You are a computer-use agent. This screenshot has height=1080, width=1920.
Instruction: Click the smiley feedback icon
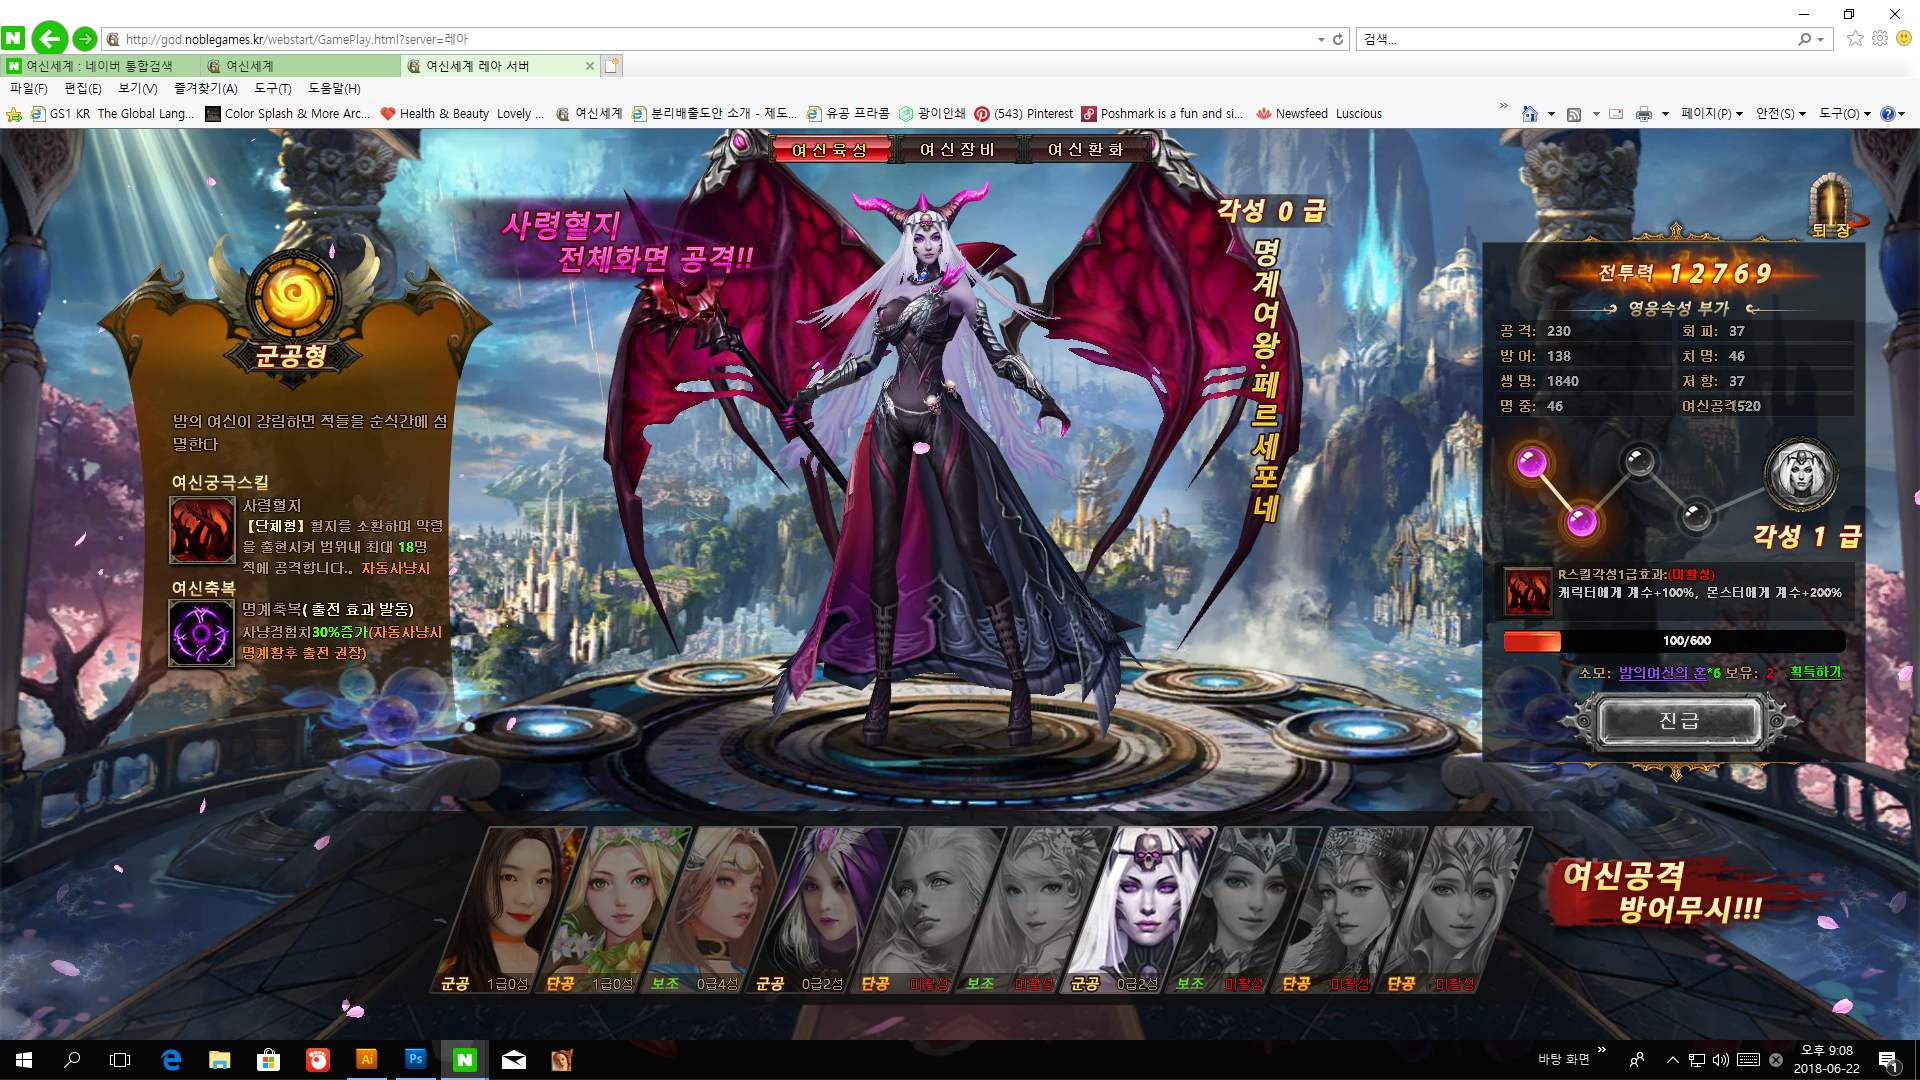point(1904,38)
